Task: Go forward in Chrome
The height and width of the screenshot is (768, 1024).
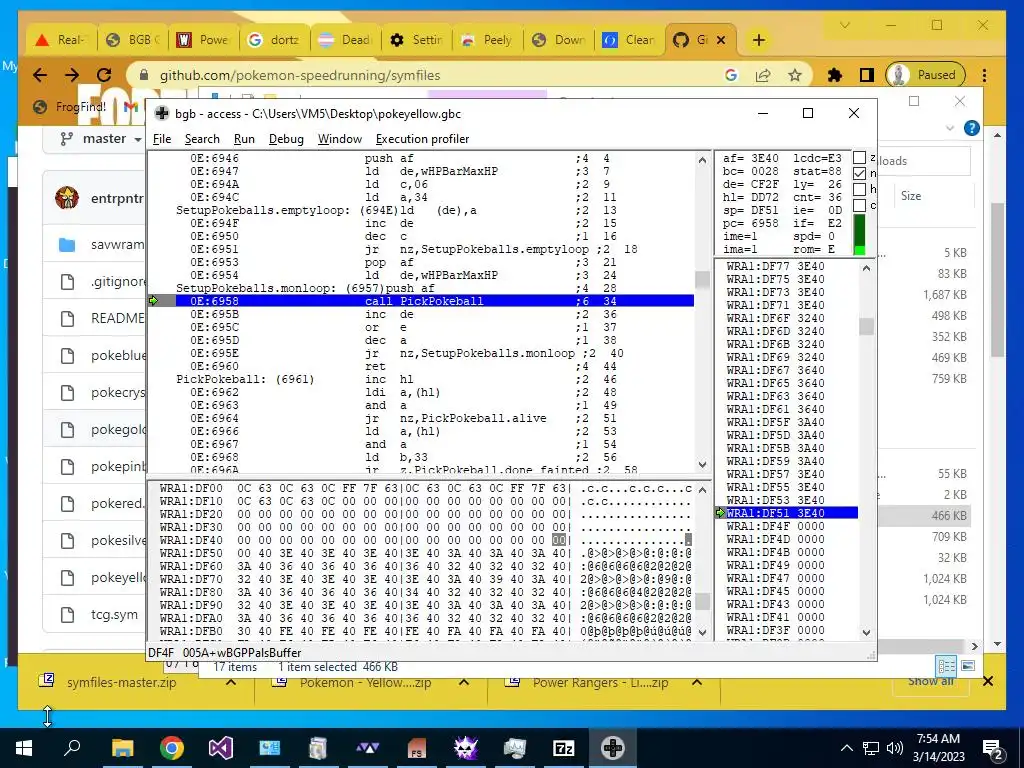Action: [72, 75]
